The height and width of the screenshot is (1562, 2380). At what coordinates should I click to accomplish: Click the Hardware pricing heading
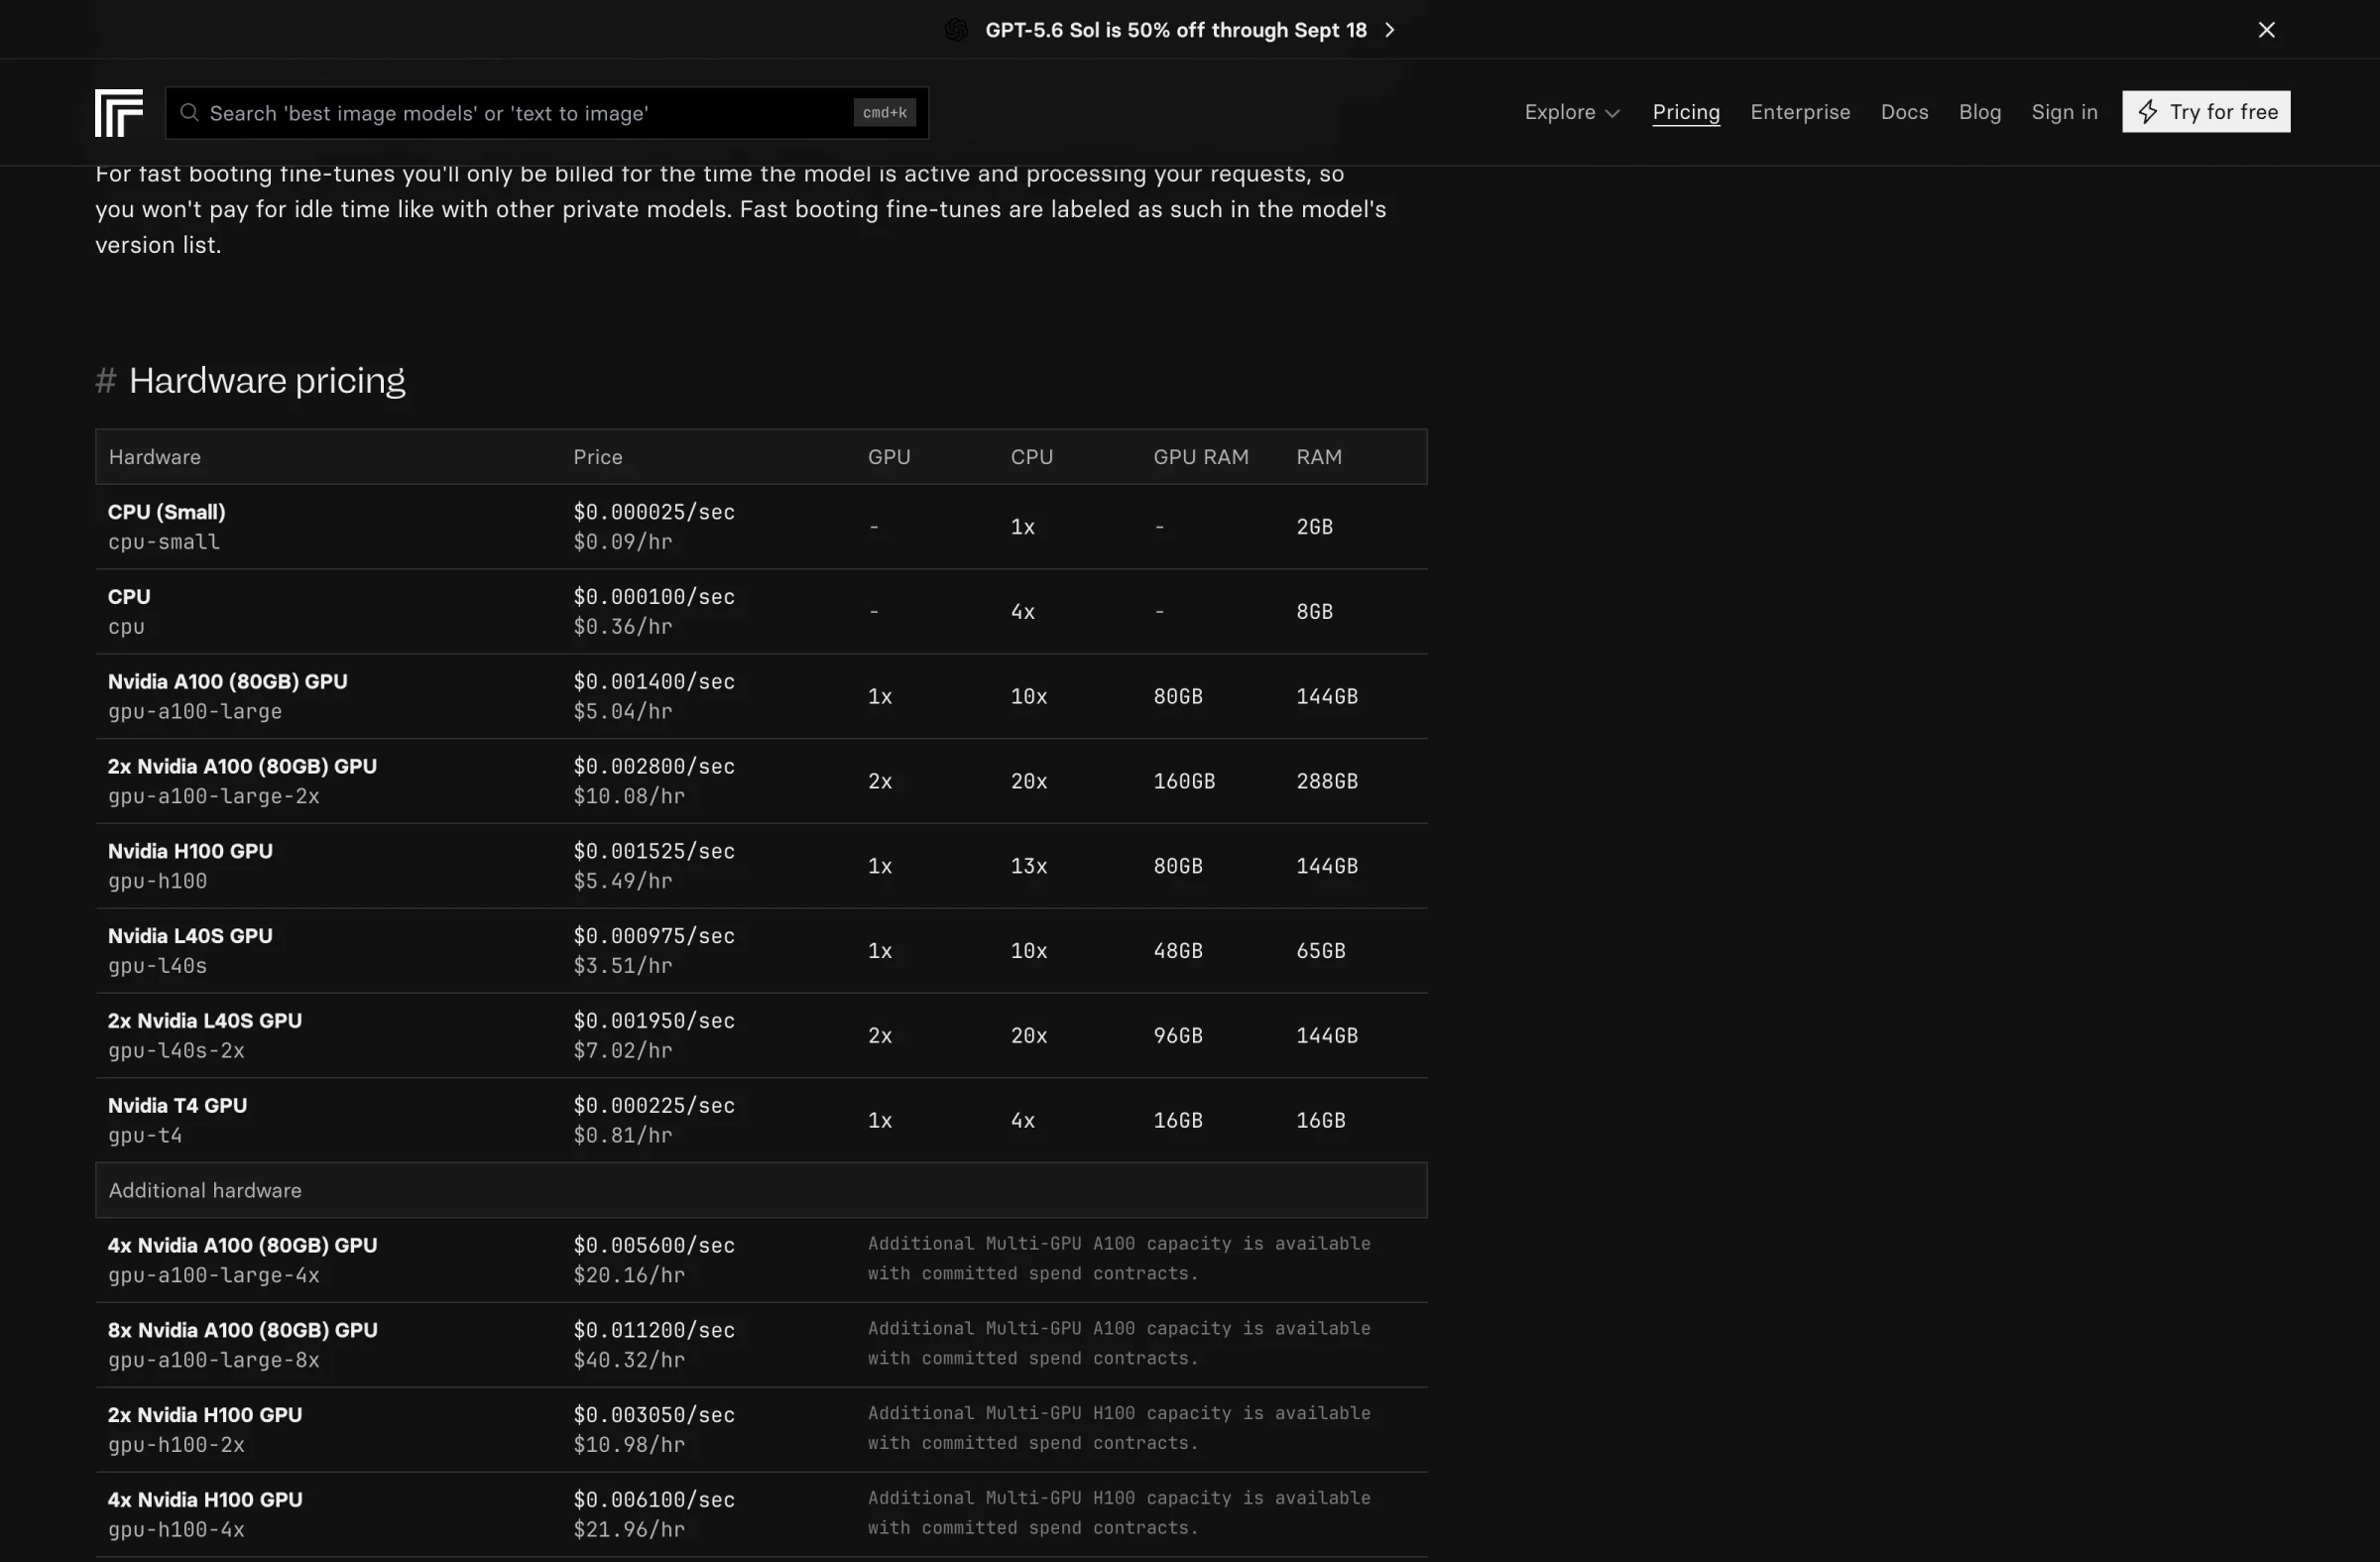point(267,381)
